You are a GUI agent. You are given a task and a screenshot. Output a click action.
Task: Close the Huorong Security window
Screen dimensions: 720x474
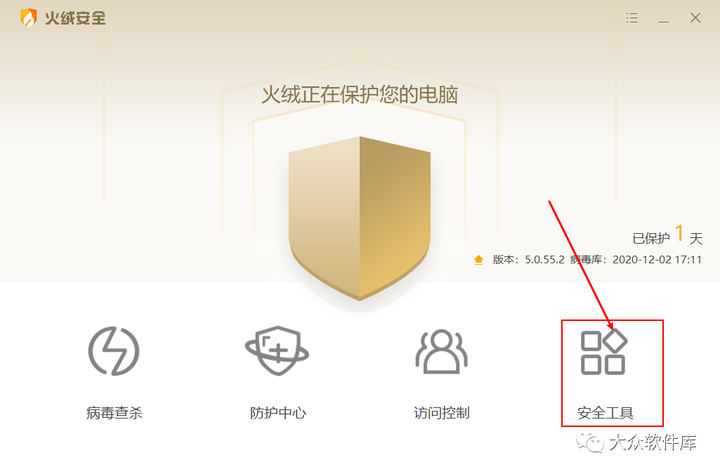tap(695, 17)
